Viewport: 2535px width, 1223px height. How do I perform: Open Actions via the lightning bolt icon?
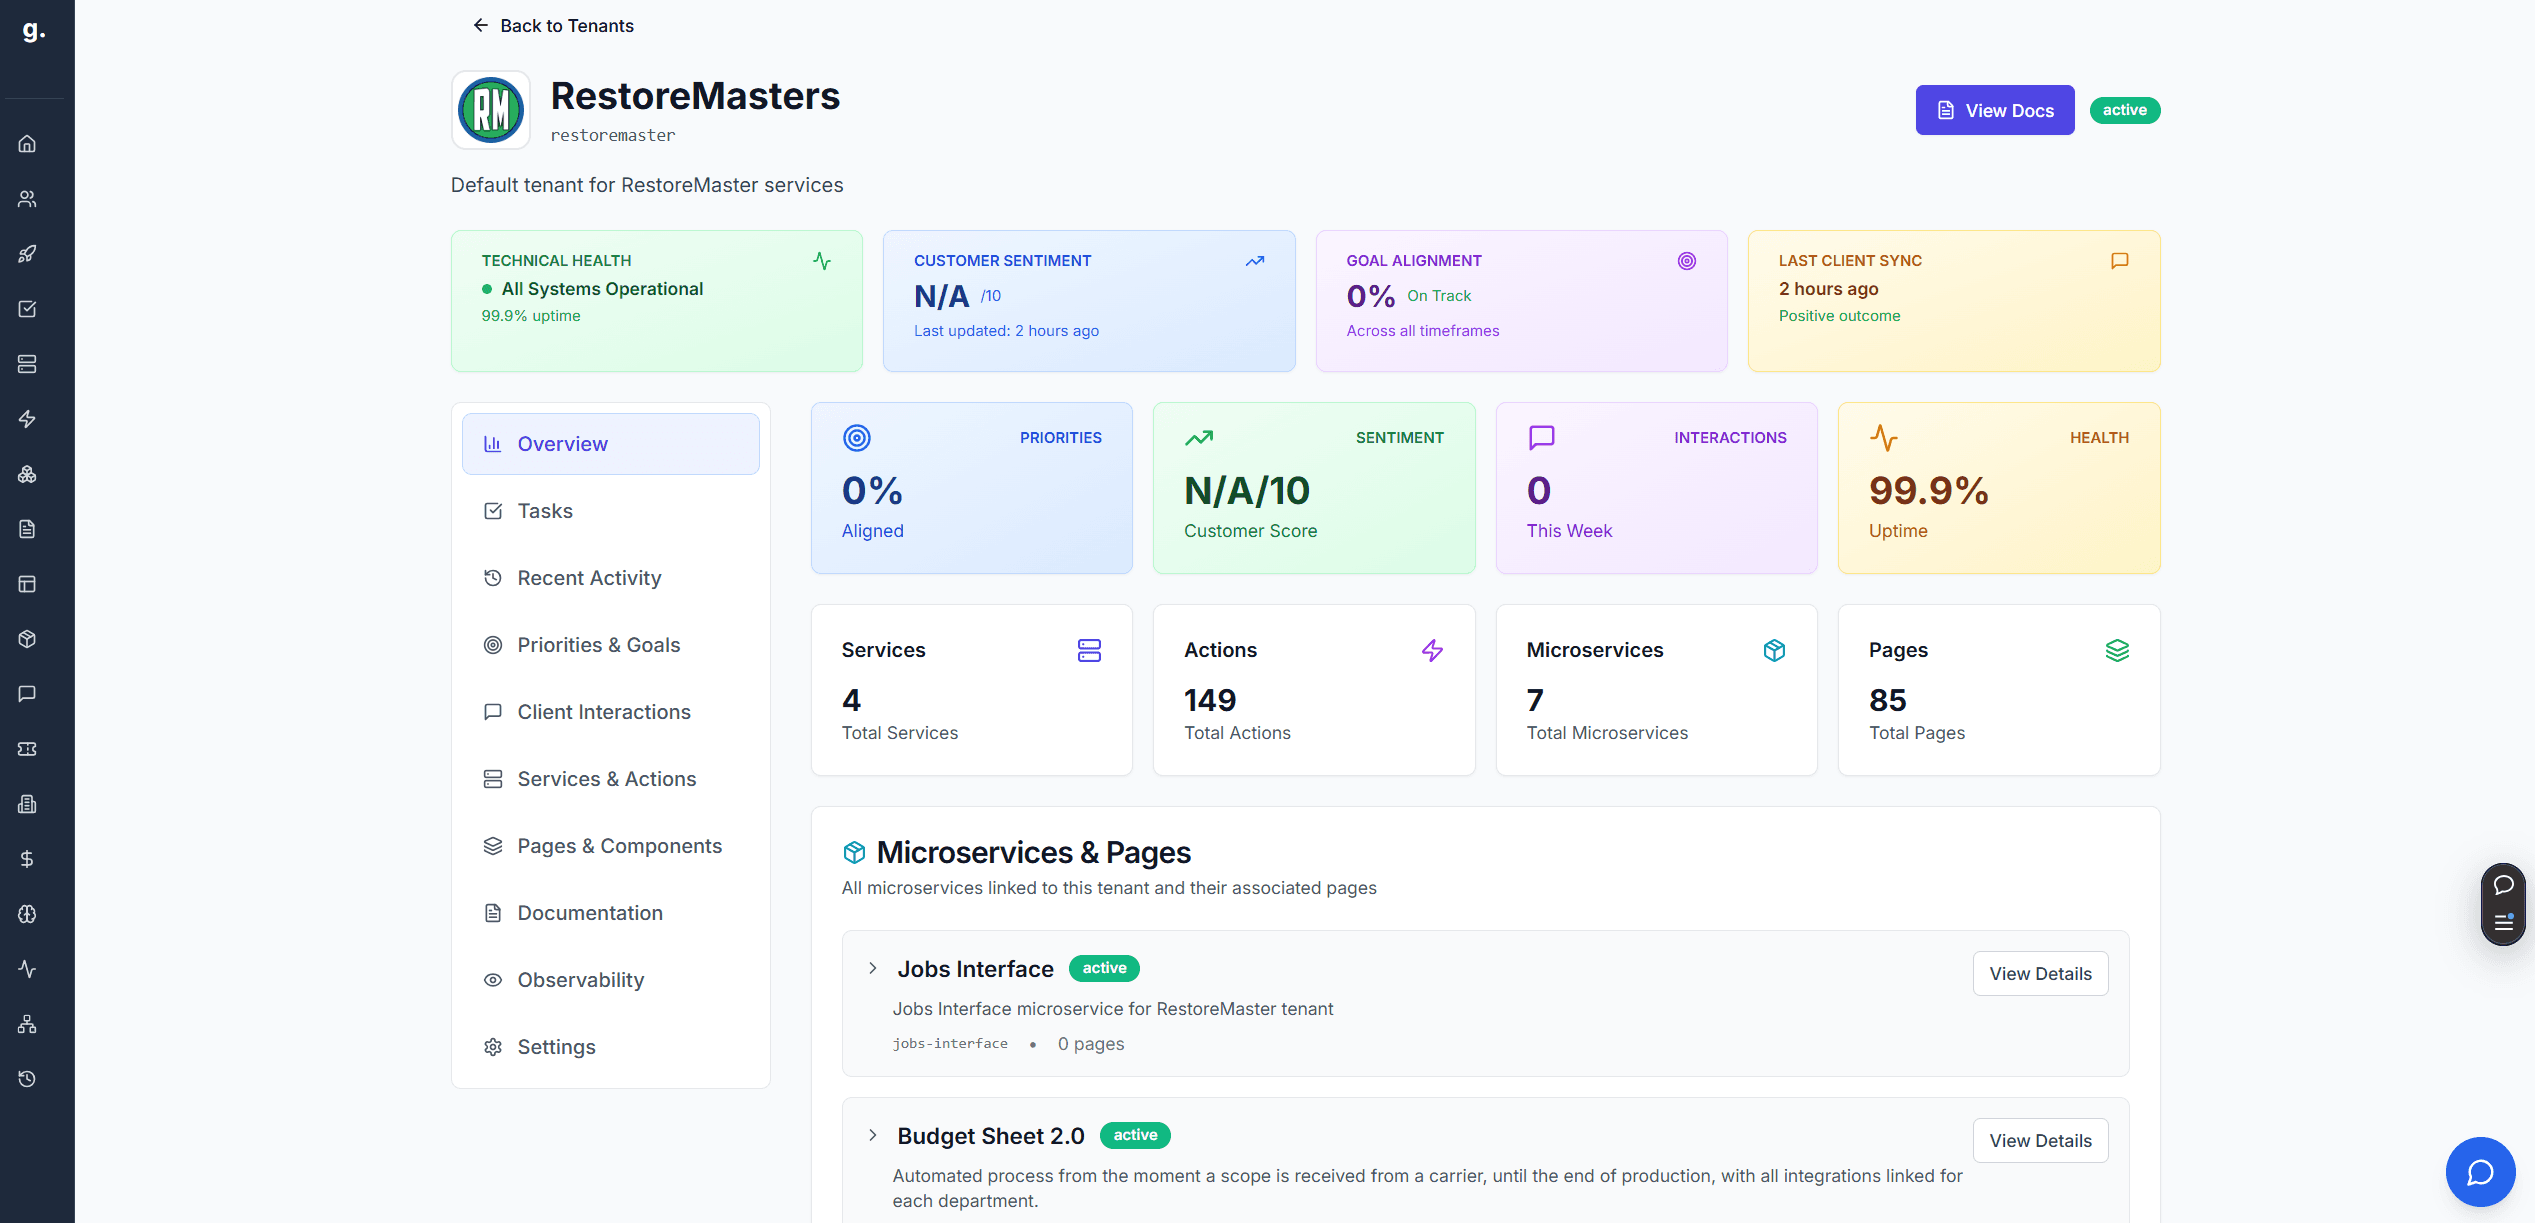(x=27, y=419)
